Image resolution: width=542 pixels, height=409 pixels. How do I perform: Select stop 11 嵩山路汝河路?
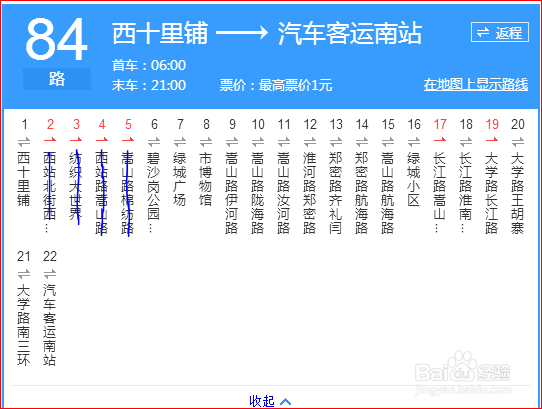pyautogui.click(x=284, y=193)
